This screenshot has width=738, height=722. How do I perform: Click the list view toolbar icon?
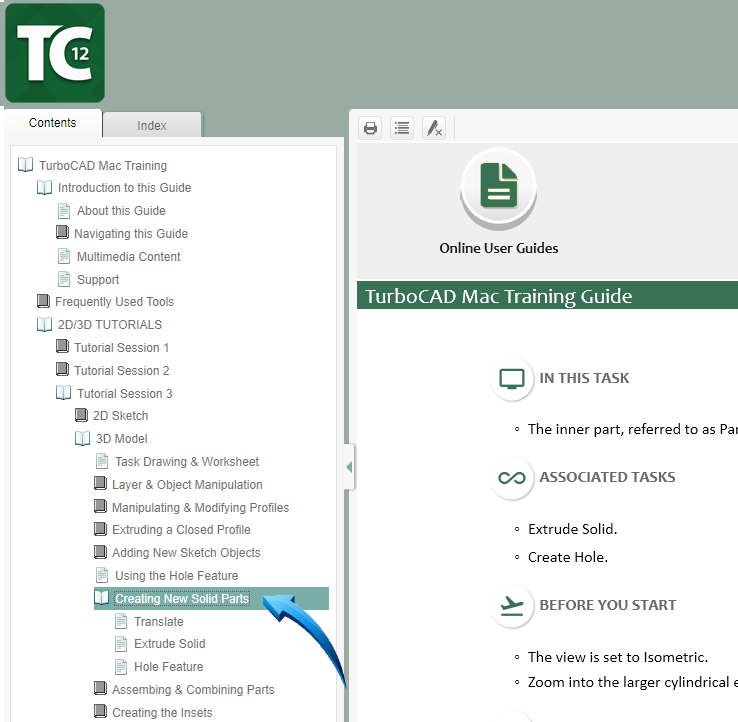coord(402,128)
